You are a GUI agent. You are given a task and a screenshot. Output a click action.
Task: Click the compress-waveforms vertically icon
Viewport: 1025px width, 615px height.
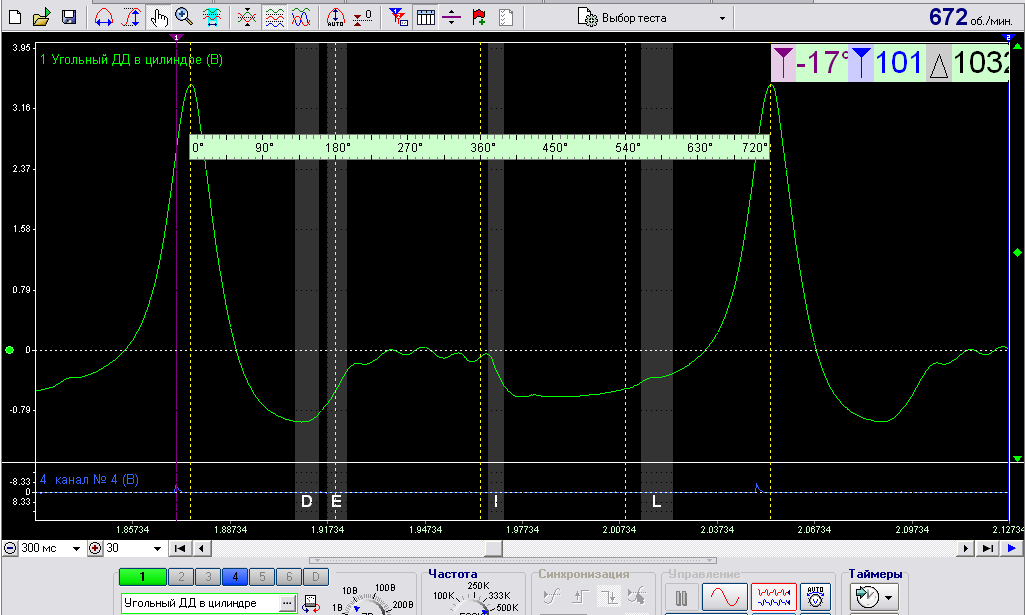pyautogui.click(x=246, y=17)
